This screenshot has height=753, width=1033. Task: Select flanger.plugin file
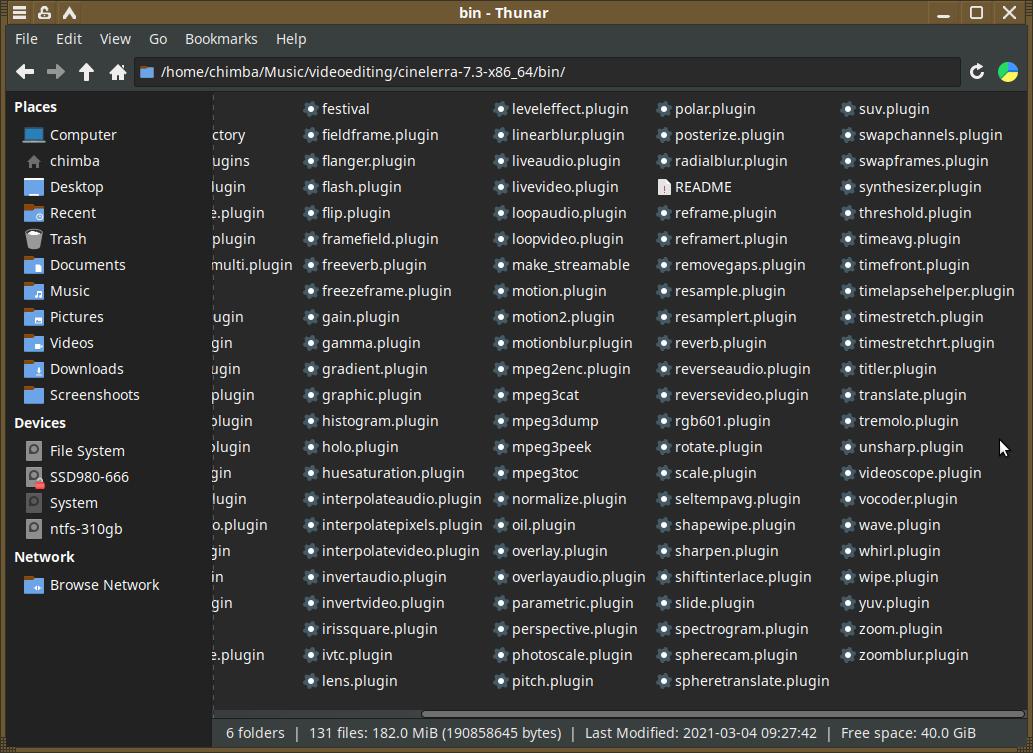click(x=360, y=161)
